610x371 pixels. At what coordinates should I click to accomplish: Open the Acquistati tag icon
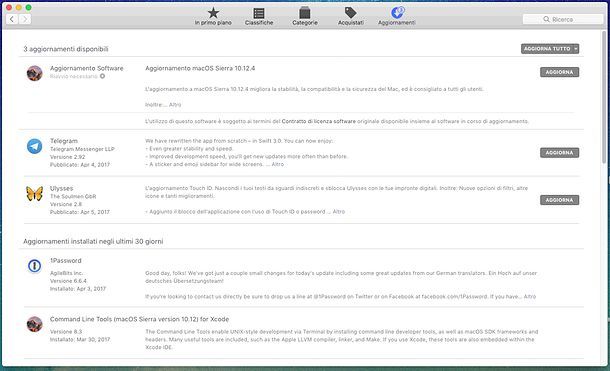(351, 12)
